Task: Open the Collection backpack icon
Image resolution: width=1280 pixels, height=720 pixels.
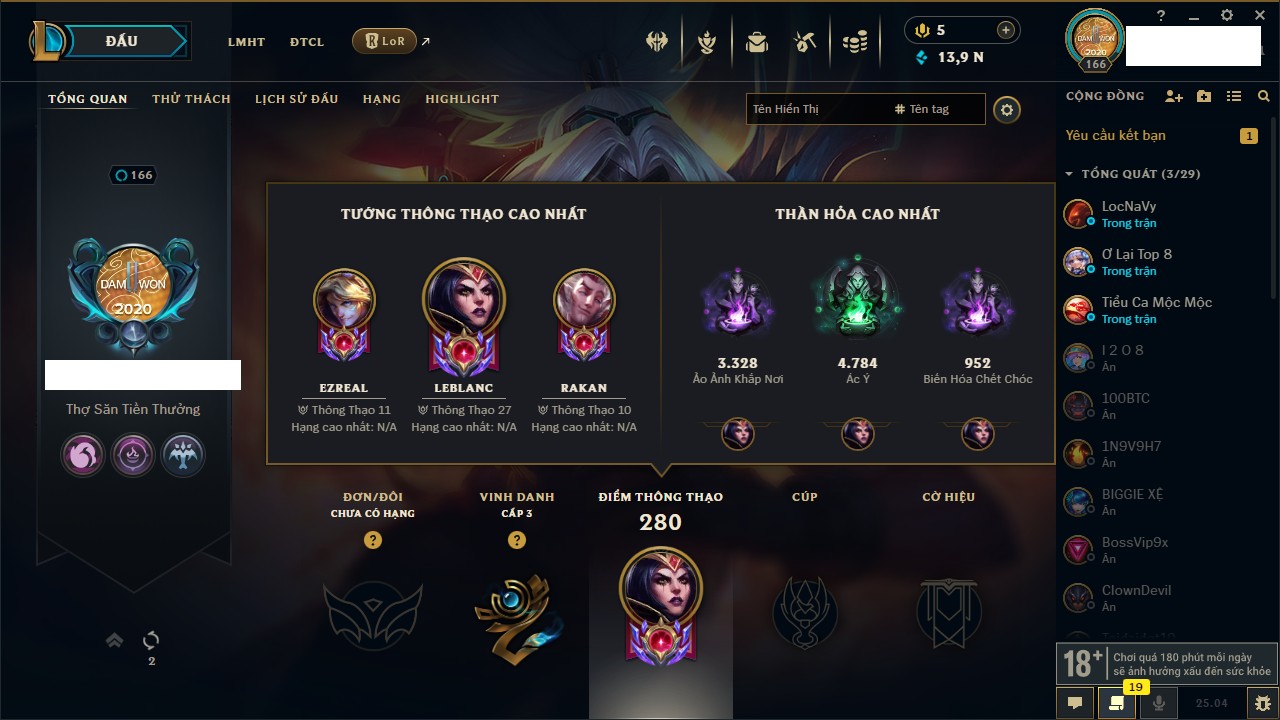Action: [x=757, y=42]
